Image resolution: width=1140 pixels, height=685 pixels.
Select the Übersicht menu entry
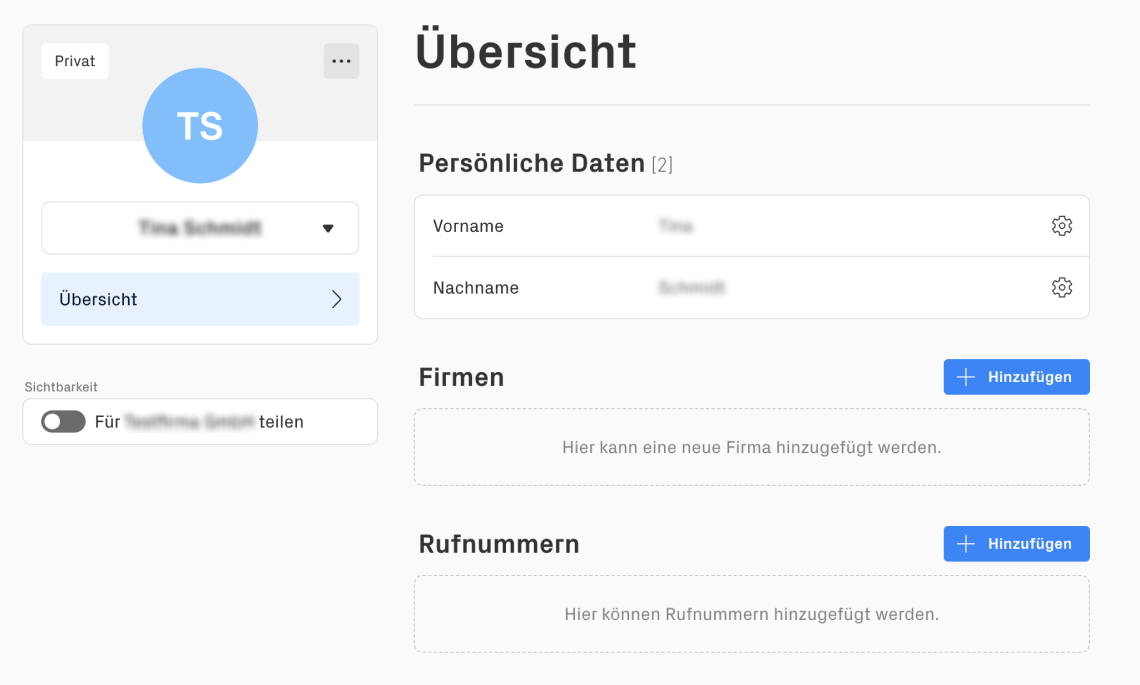200,300
